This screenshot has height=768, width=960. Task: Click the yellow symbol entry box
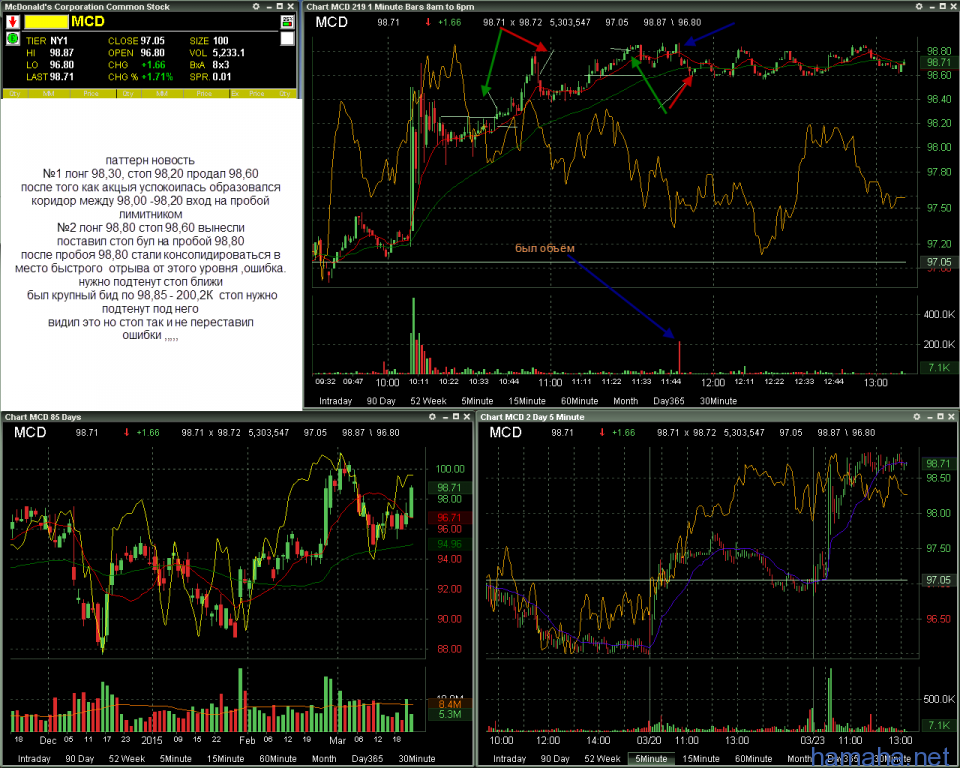pyautogui.click(x=46, y=22)
